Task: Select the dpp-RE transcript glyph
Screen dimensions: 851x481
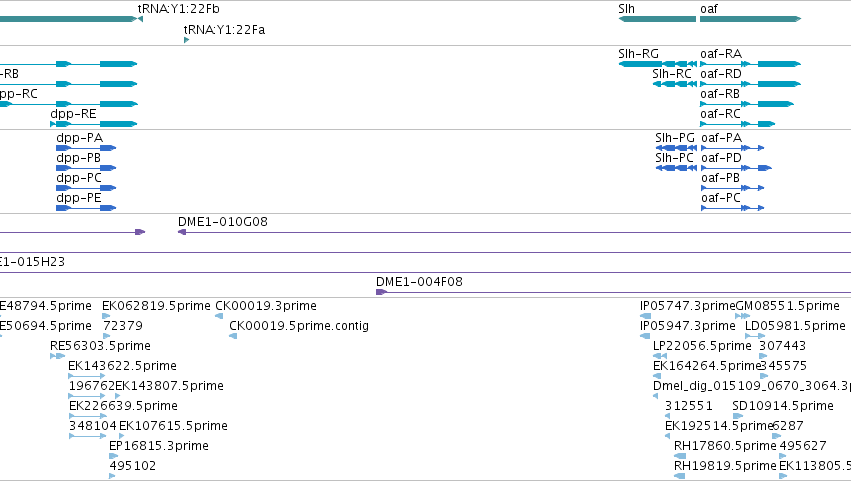Action: pos(93,124)
